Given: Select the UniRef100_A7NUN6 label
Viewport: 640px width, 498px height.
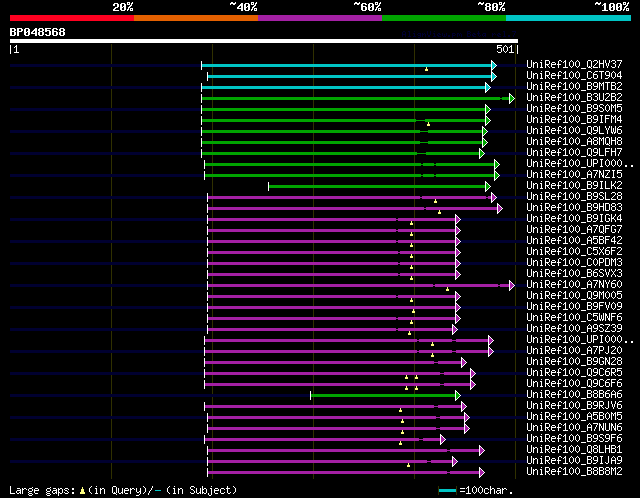Looking at the screenshot, I should click(x=574, y=428).
